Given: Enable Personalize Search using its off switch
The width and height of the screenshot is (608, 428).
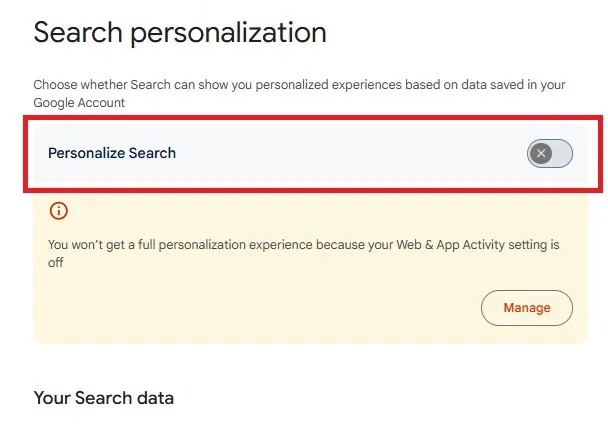Looking at the screenshot, I should [x=549, y=153].
